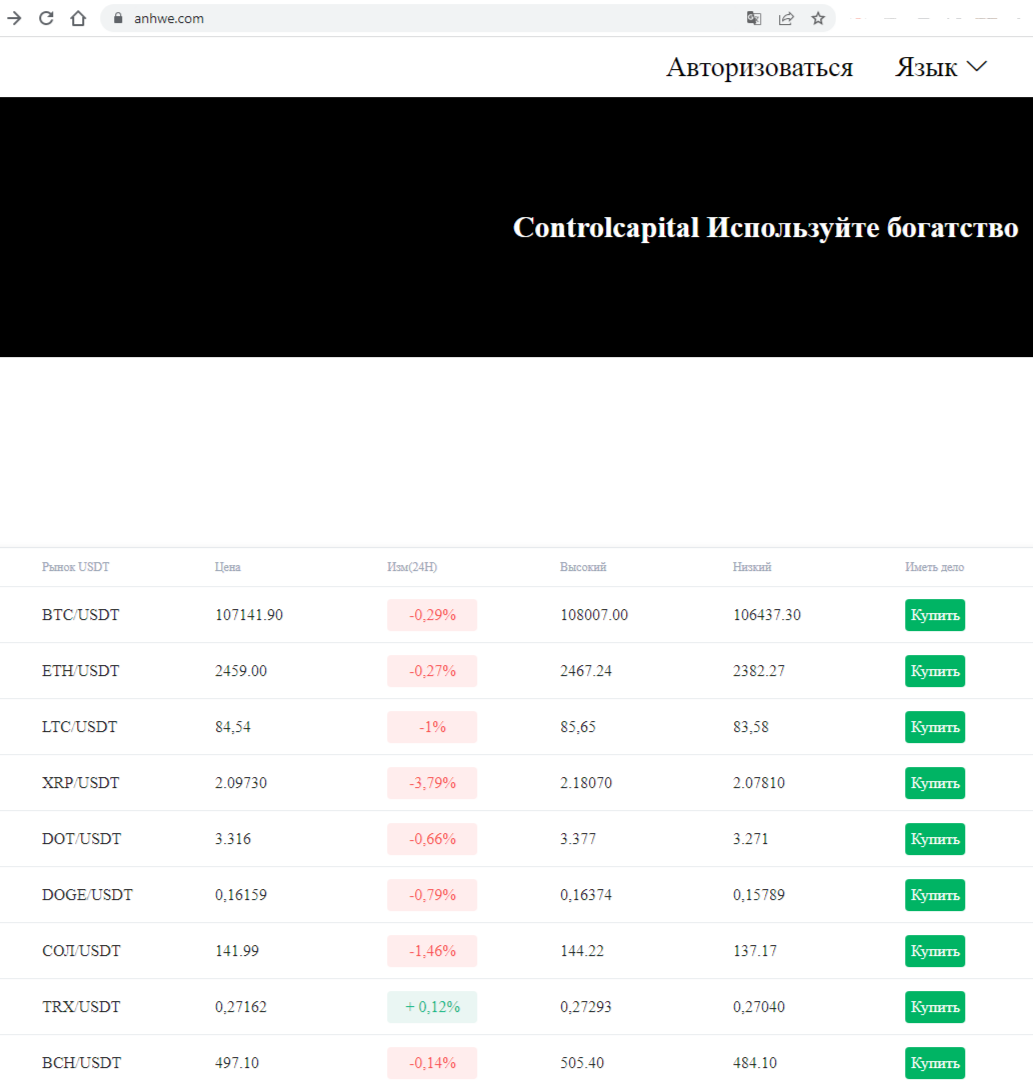
Task: Click DOGE price 0,16159
Action: [241, 895]
